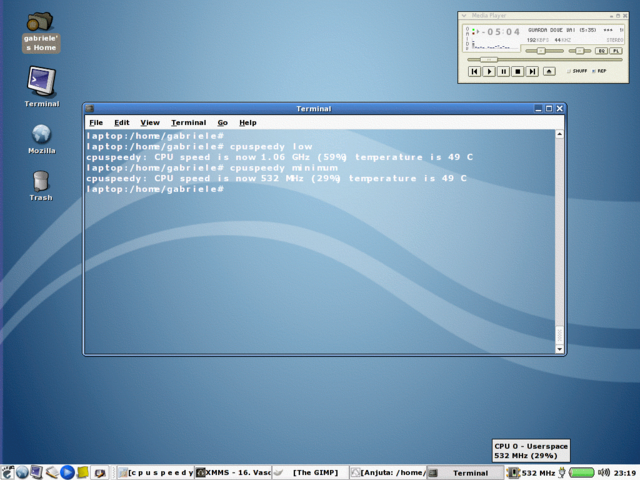640x480 pixels.
Task: Click the Terminal scrollbar up arrow
Action: click(560, 134)
